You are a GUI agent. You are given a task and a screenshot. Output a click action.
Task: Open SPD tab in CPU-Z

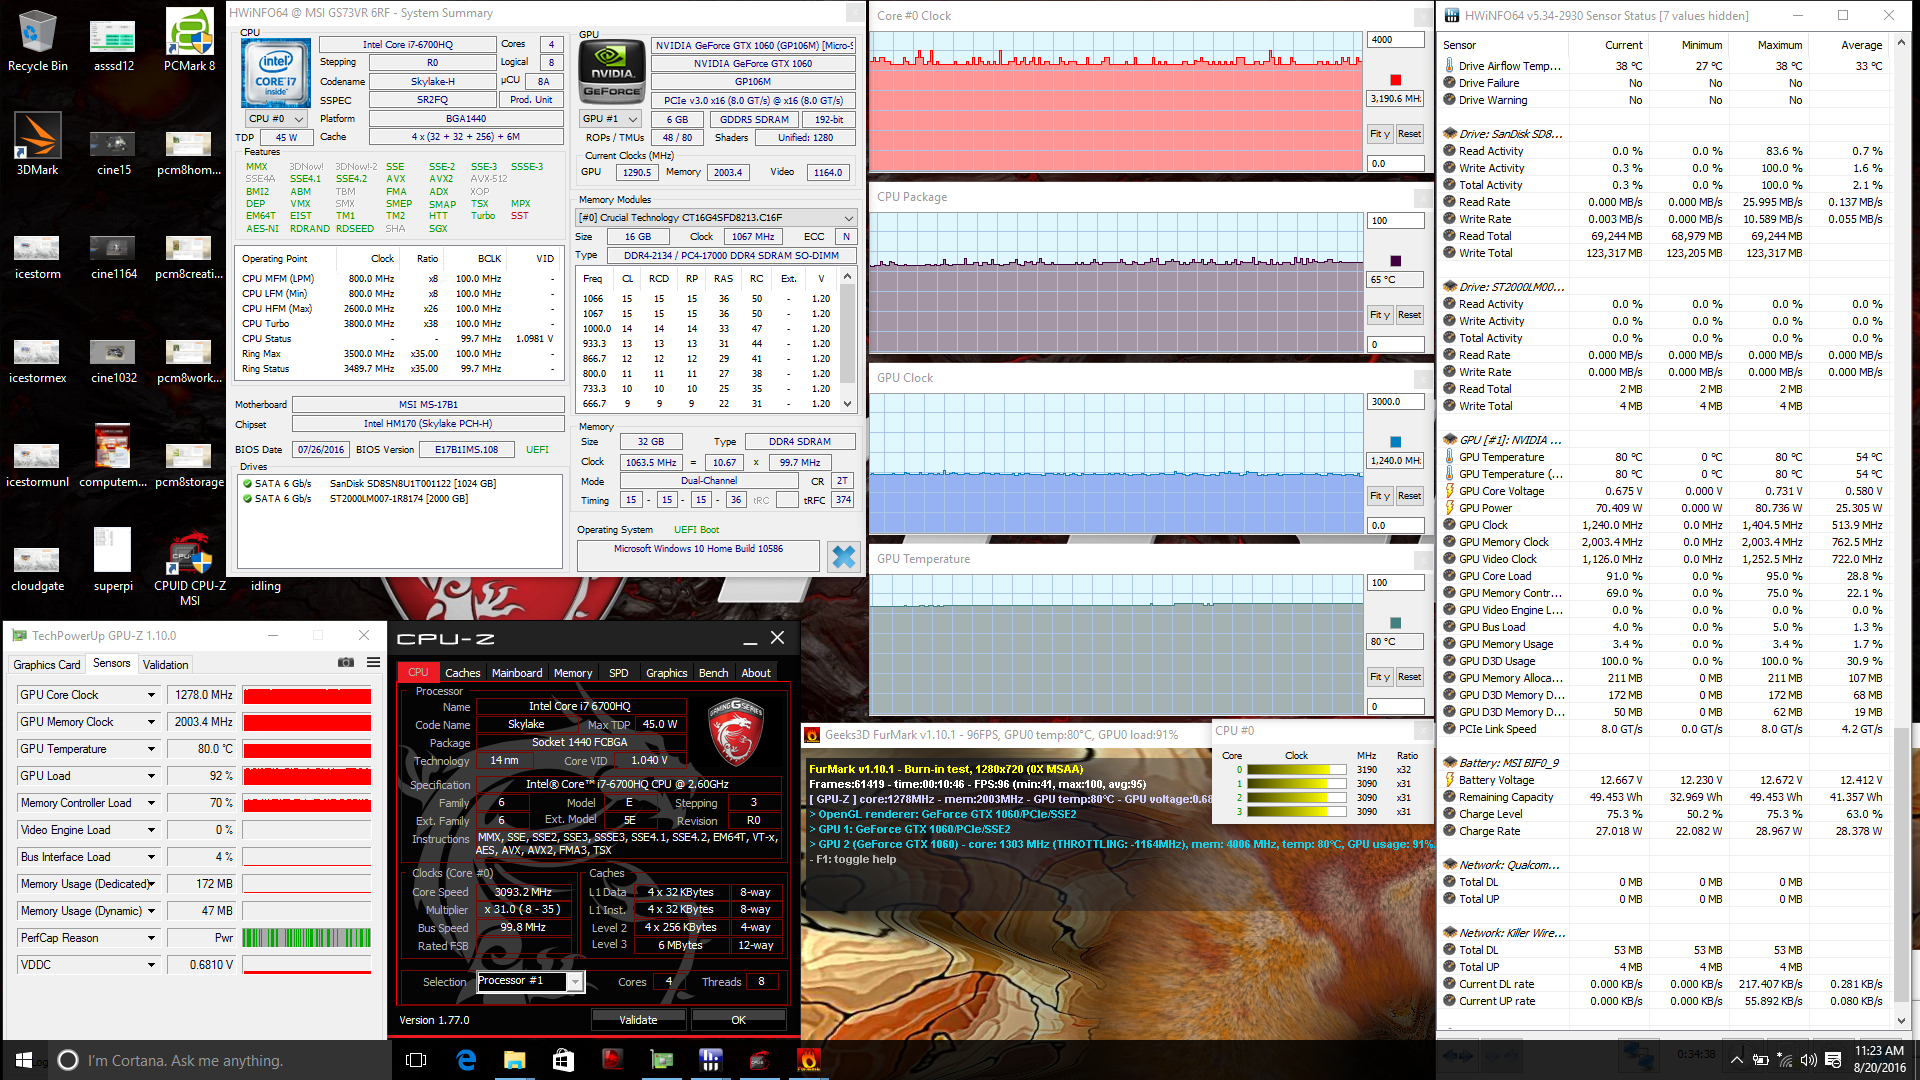619,673
